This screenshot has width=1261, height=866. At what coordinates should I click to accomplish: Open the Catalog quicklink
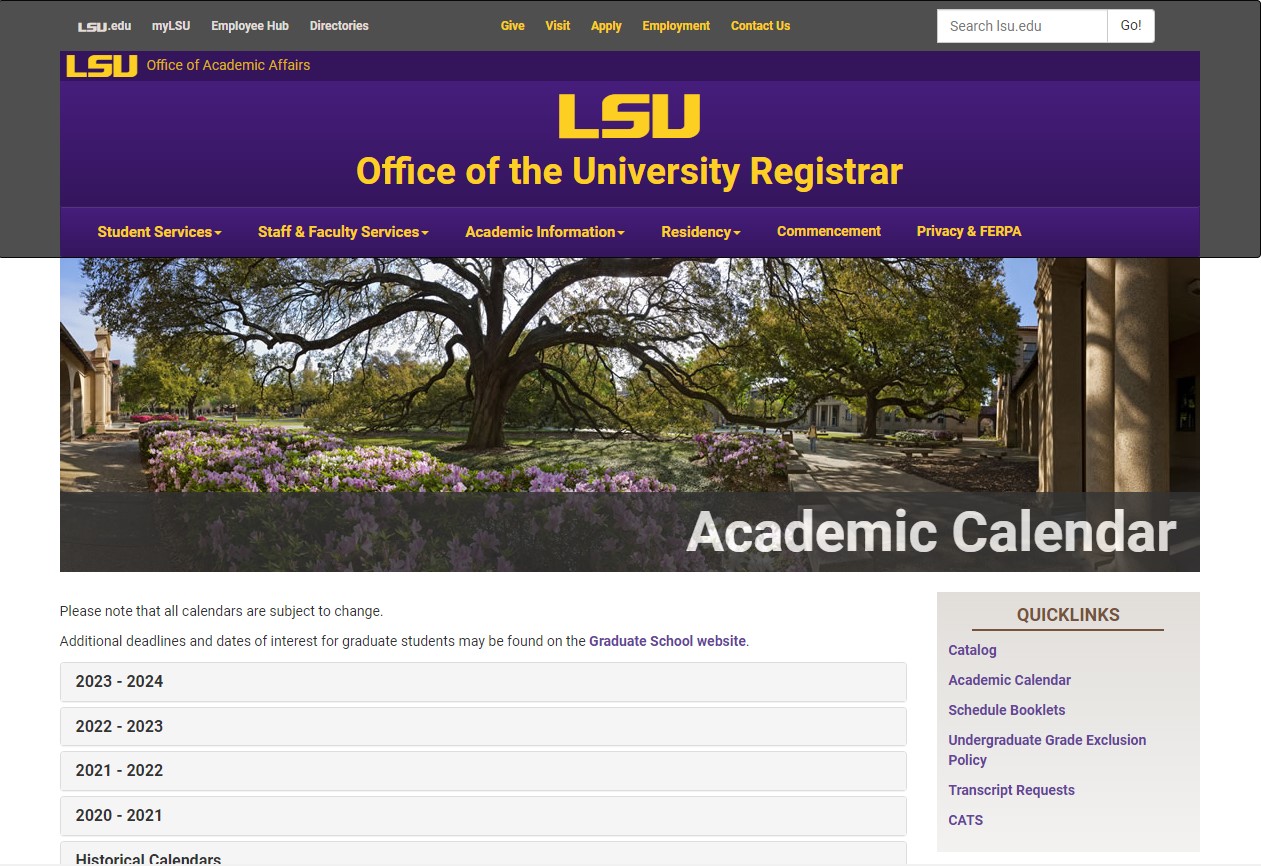972,650
